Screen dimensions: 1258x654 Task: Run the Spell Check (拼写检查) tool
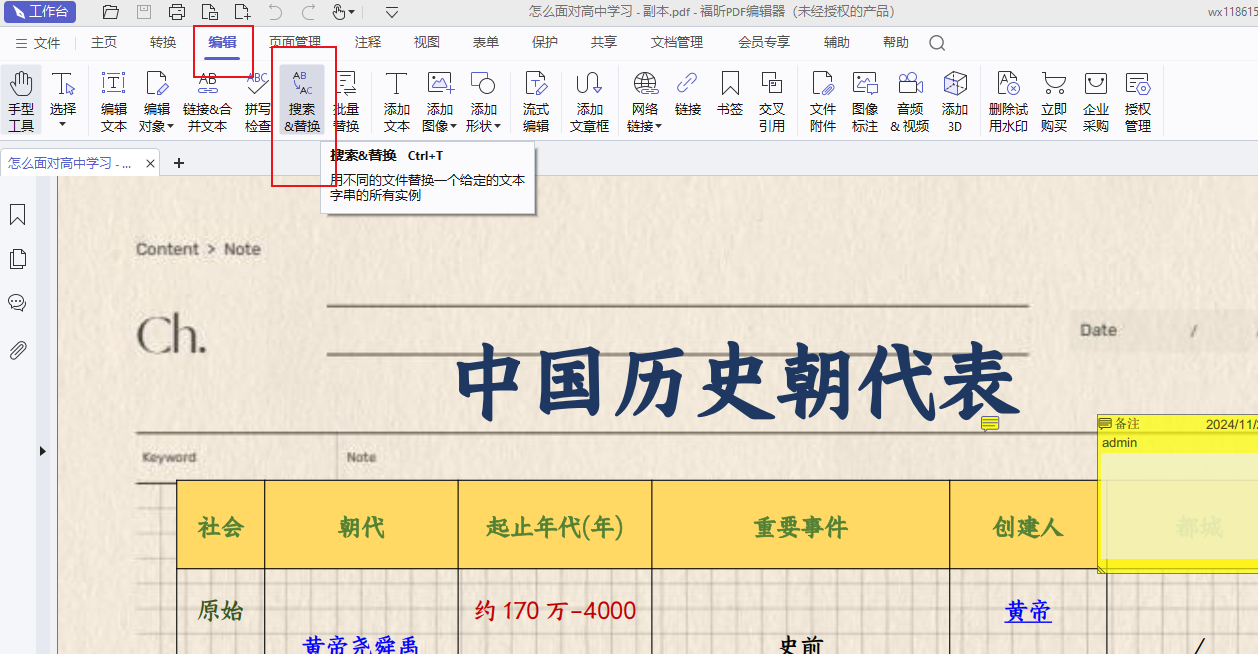[x=258, y=101]
